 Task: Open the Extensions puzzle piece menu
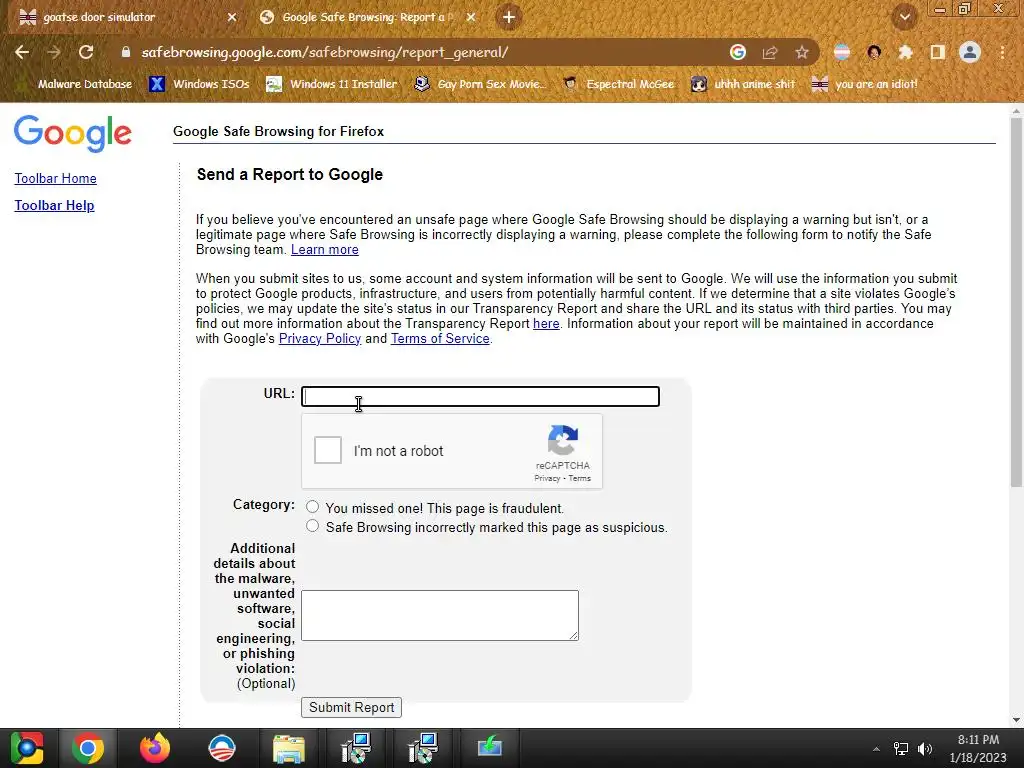tap(905, 52)
